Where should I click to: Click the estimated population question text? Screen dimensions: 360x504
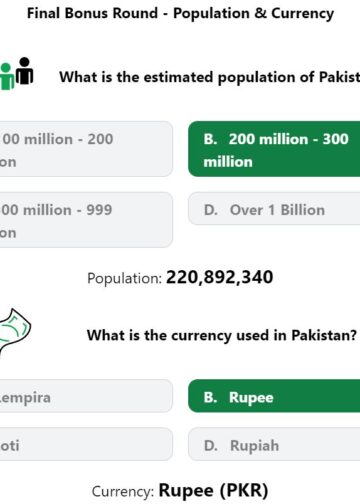pyautogui.click(x=210, y=77)
